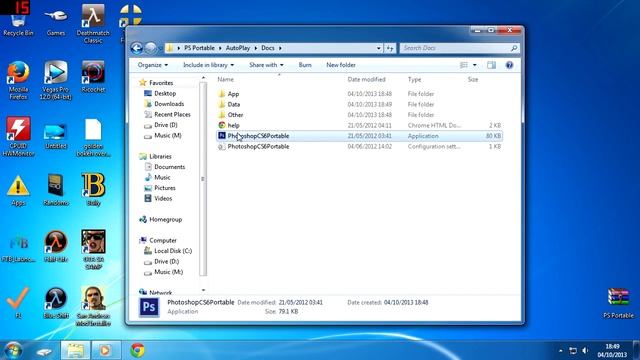Sort files by Date modified column

point(367,80)
